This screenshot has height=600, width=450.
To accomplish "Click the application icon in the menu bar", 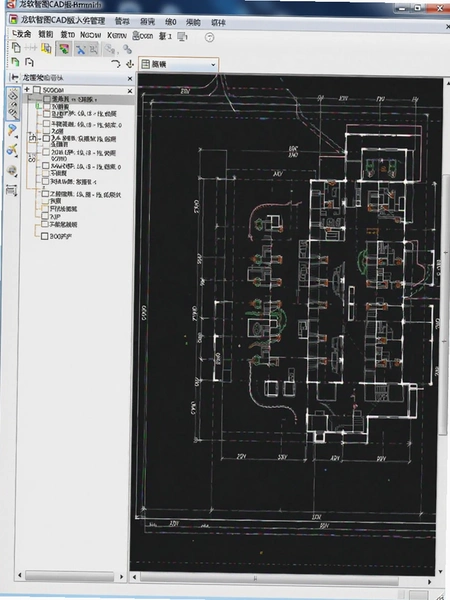I will point(13,20).
